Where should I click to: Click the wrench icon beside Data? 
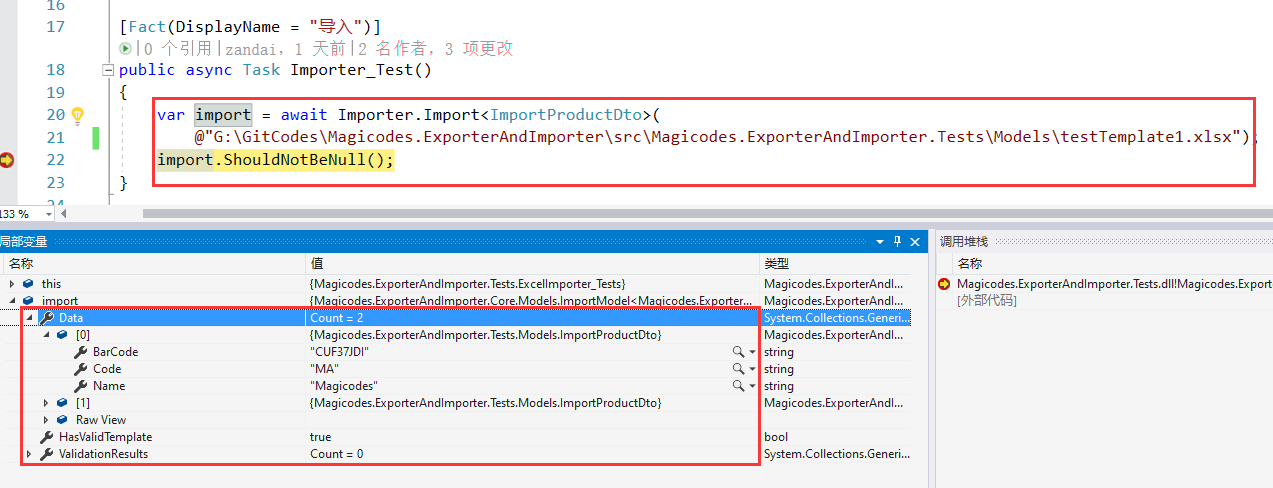(x=46, y=318)
